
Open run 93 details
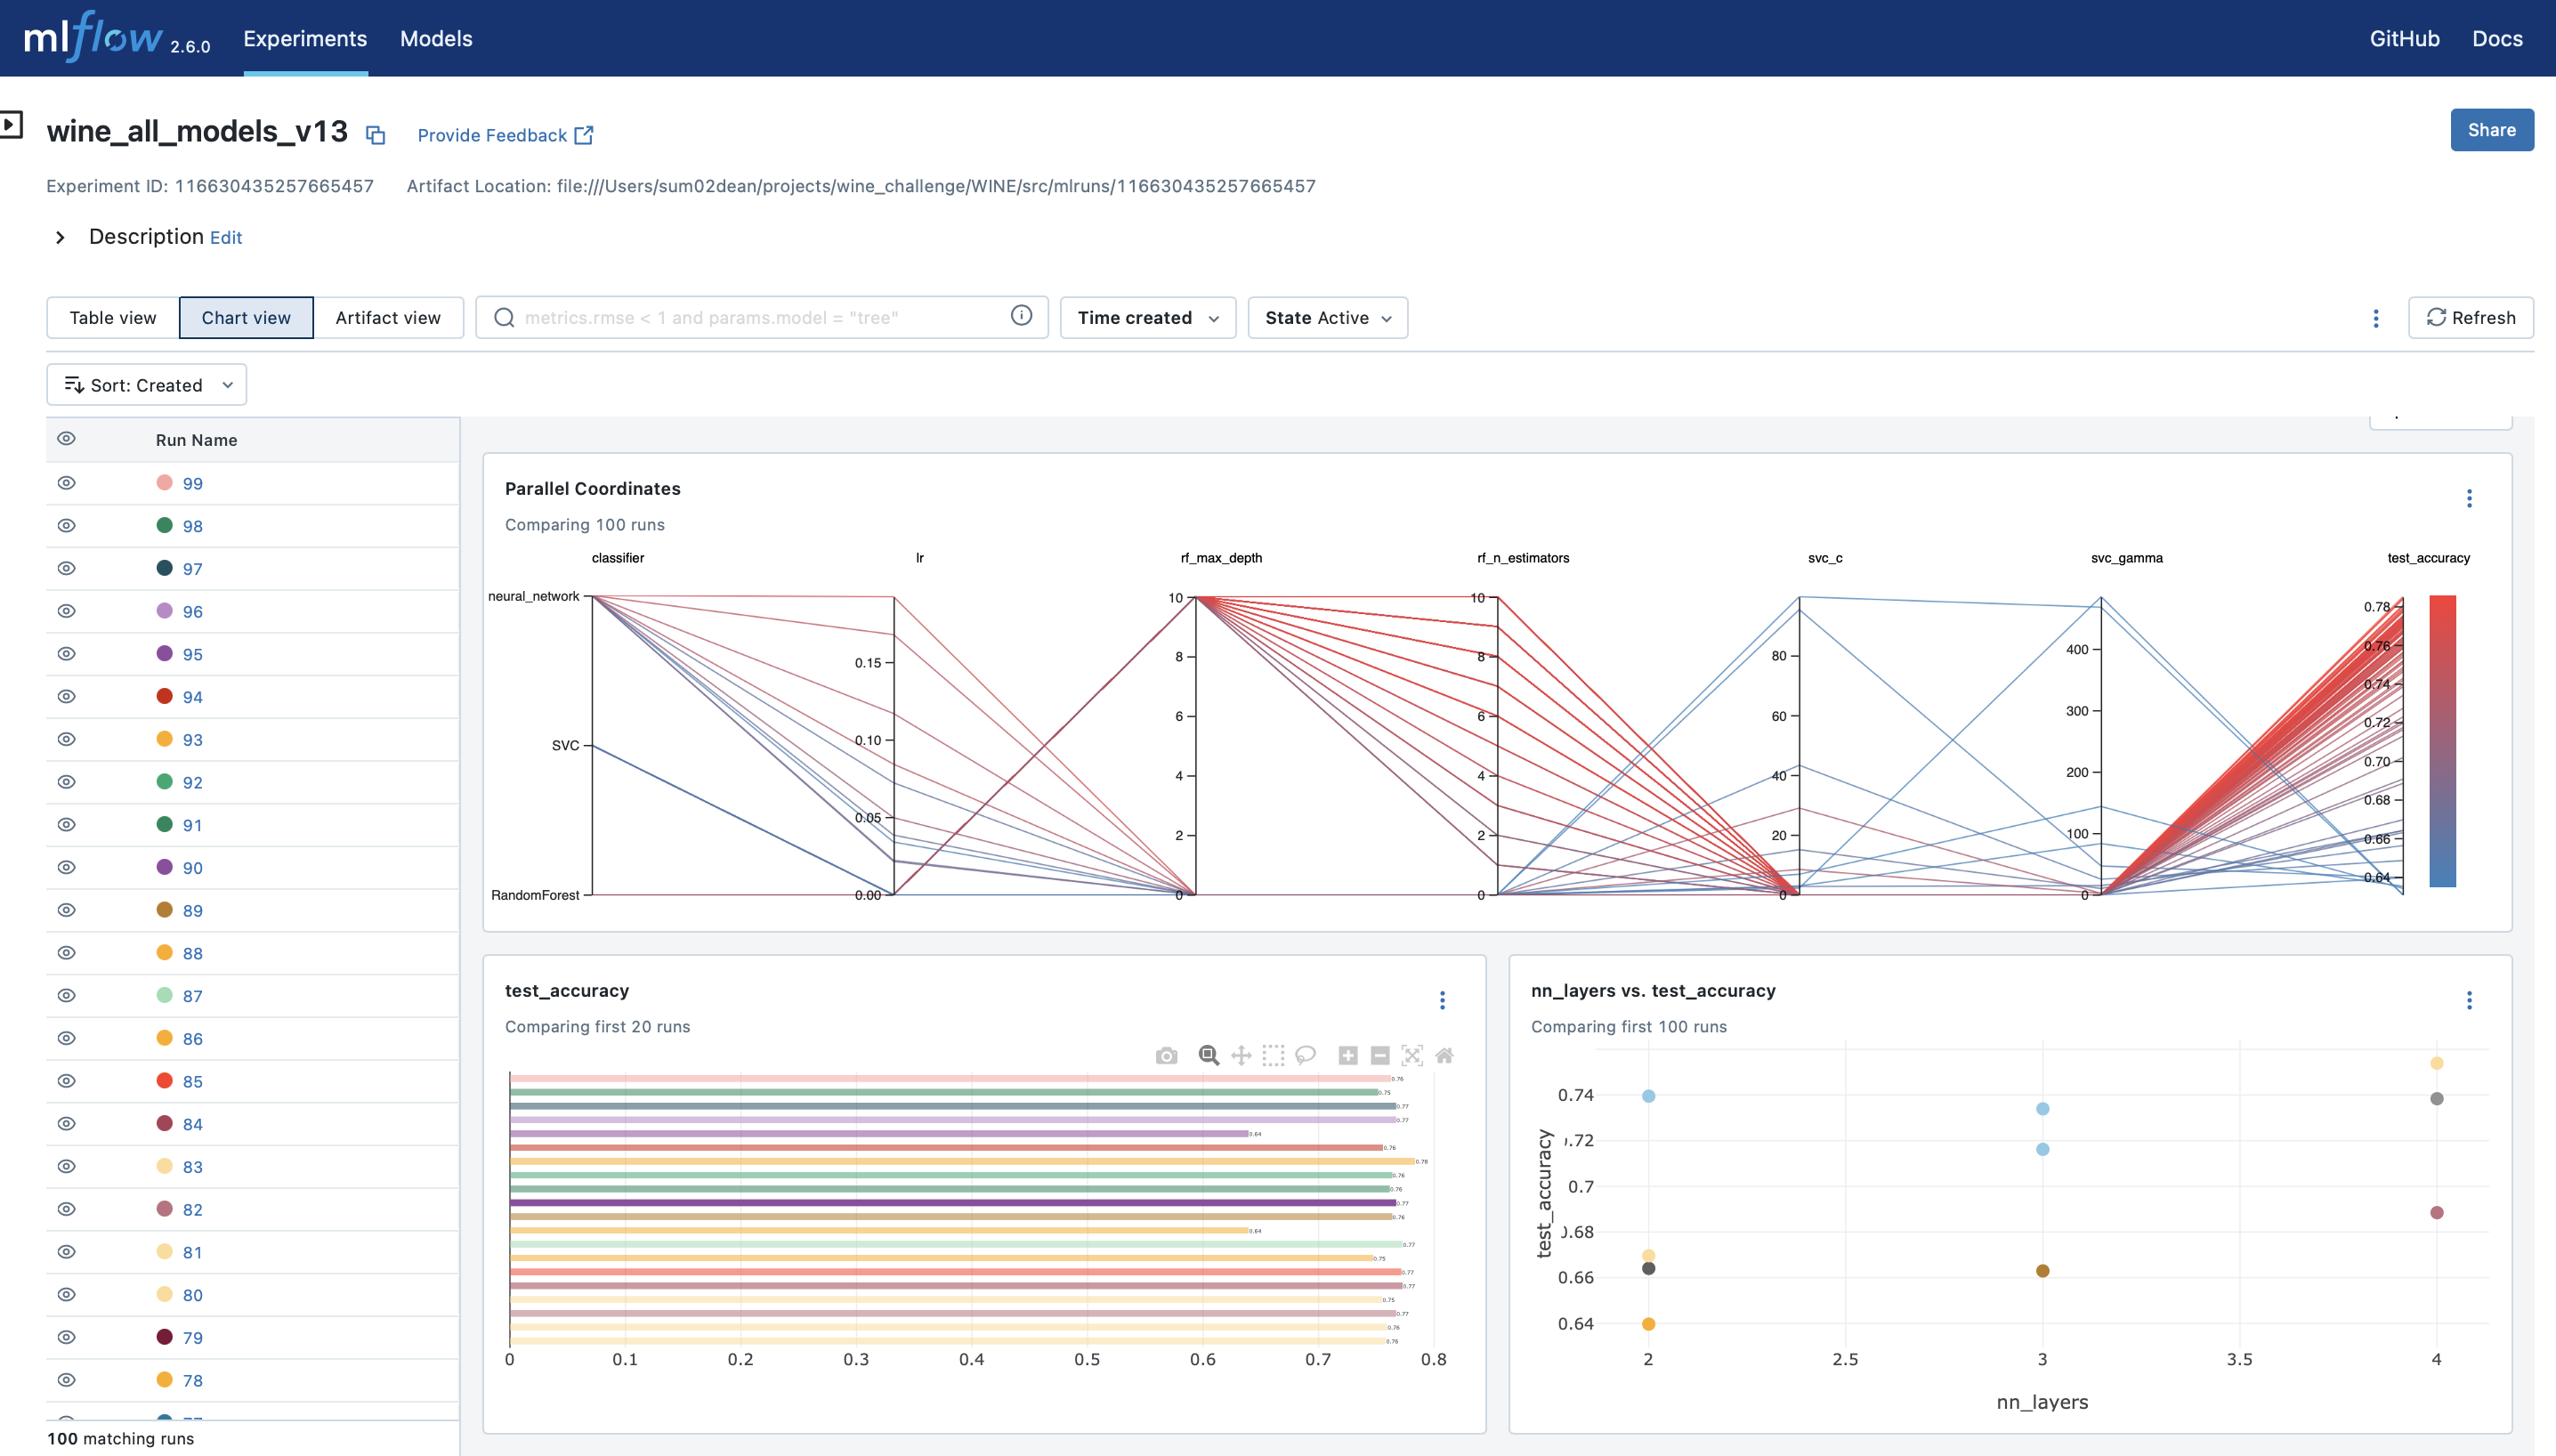[x=193, y=740]
